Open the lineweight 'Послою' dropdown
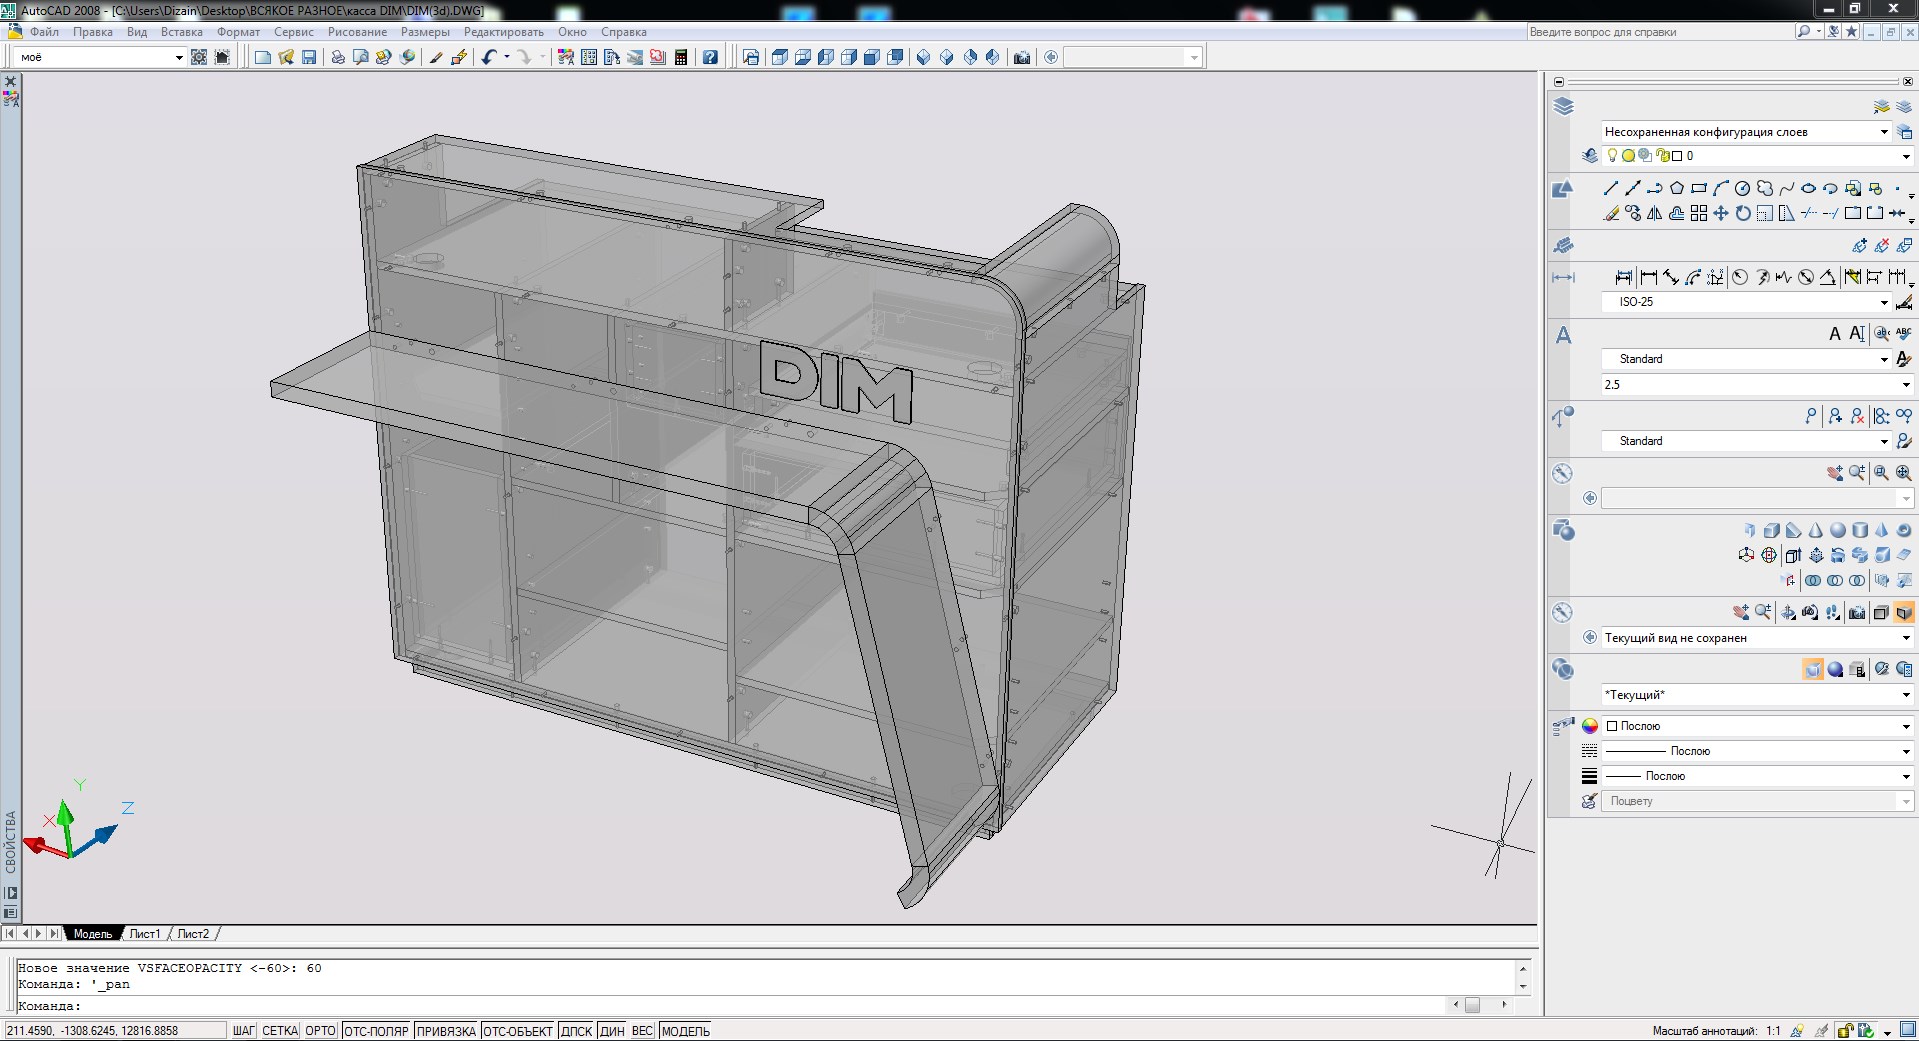 point(1757,776)
